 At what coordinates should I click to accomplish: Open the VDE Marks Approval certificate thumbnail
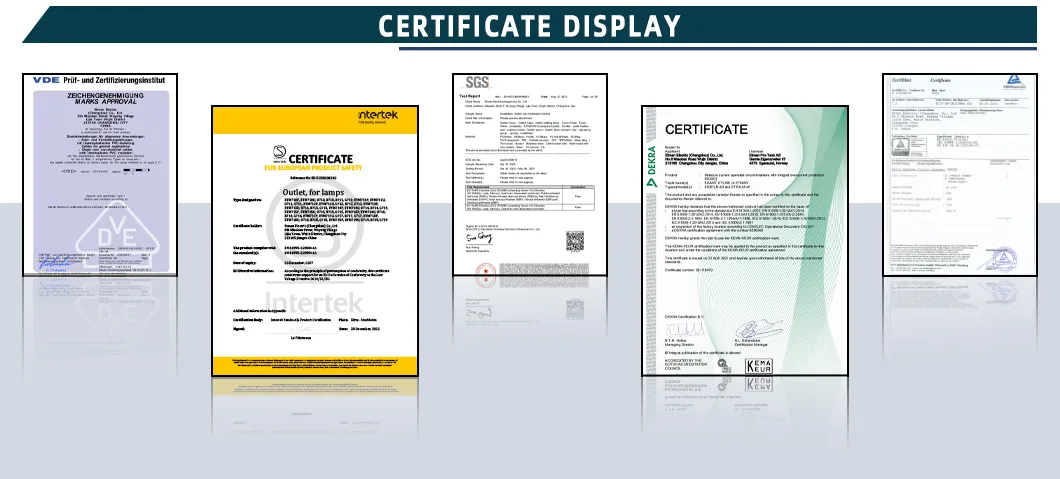(x=100, y=174)
